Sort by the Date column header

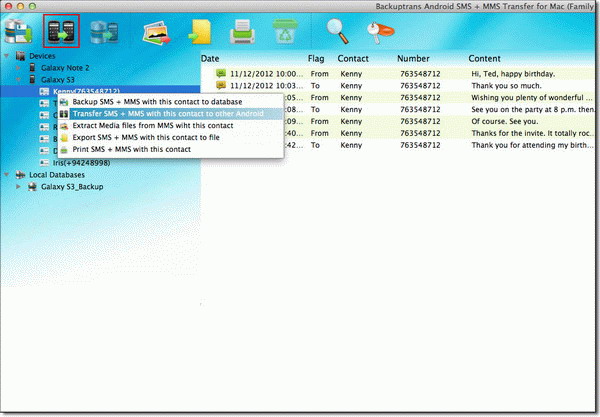(x=210, y=59)
